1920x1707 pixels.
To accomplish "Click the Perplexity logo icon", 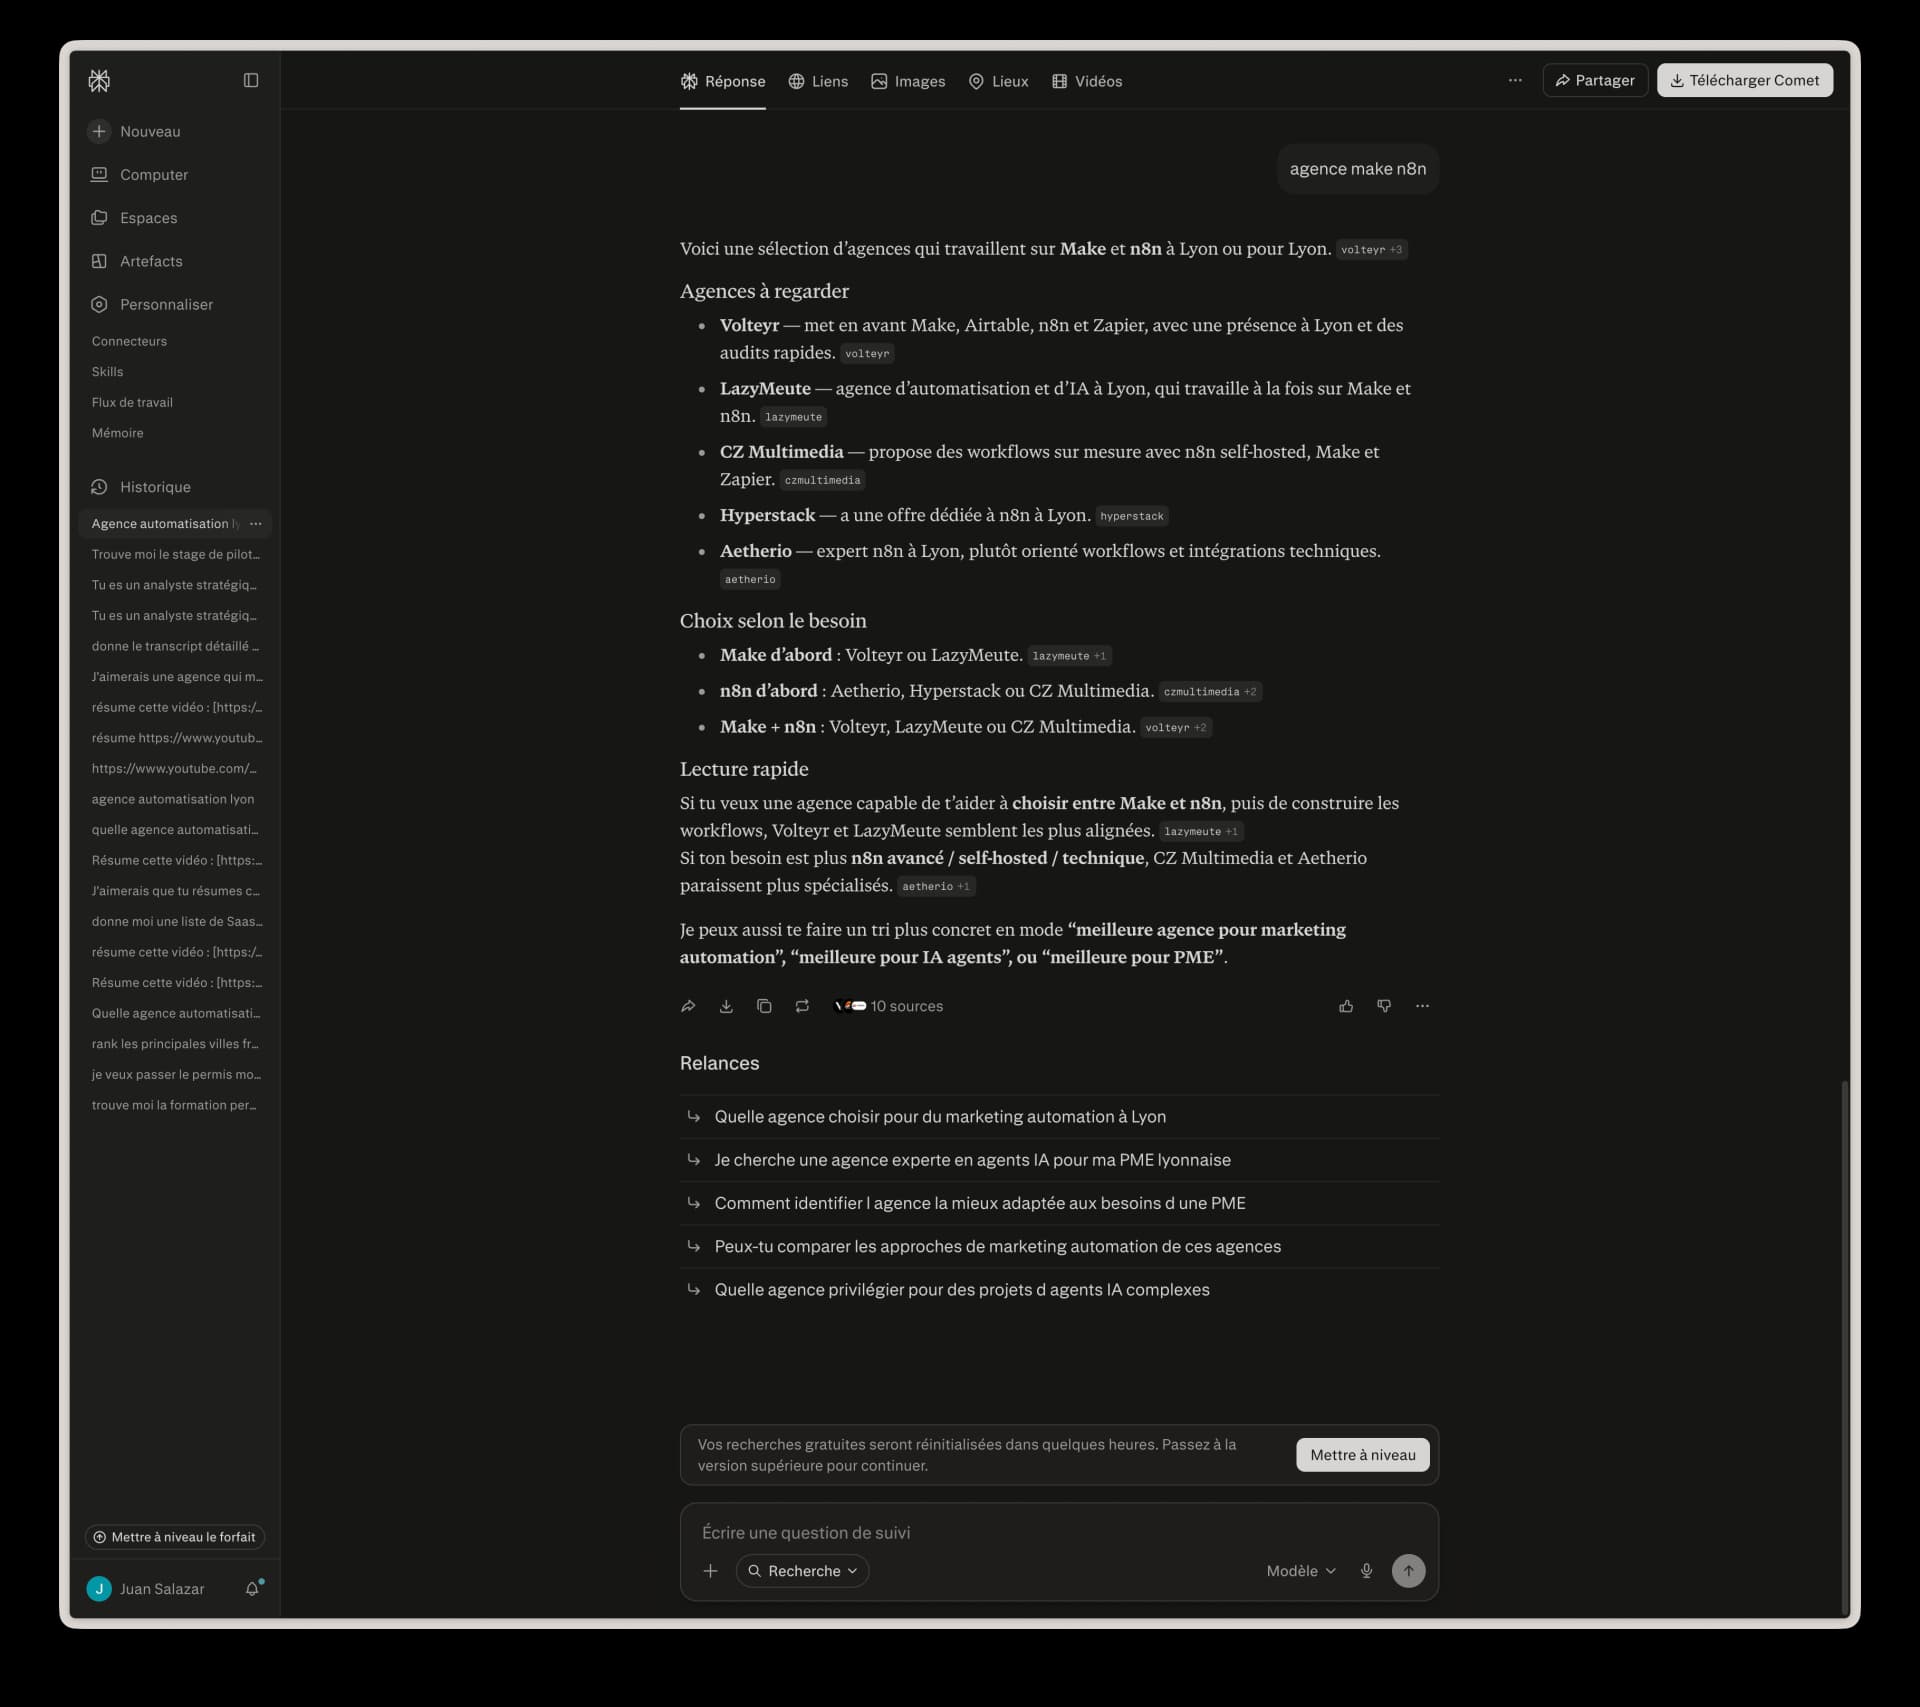I will 99,81.
